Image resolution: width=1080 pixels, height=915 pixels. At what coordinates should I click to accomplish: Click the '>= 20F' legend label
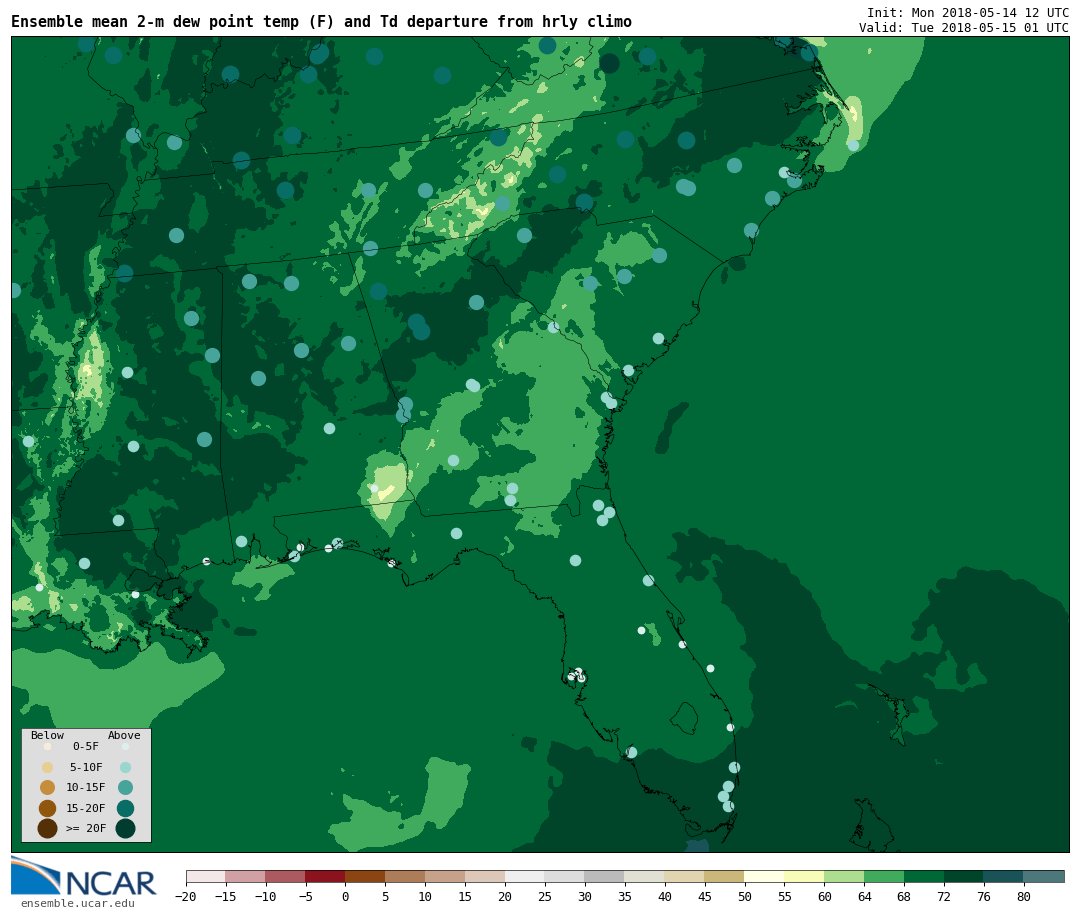coord(86,828)
